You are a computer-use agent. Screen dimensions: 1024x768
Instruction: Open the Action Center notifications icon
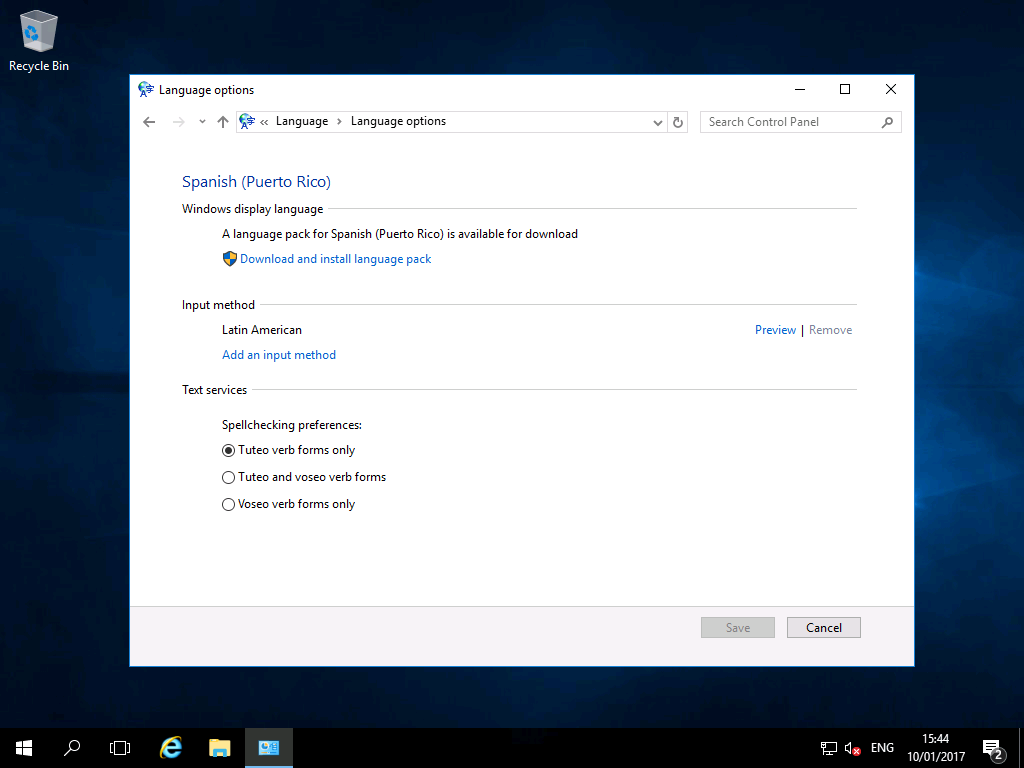click(x=993, y=748)
